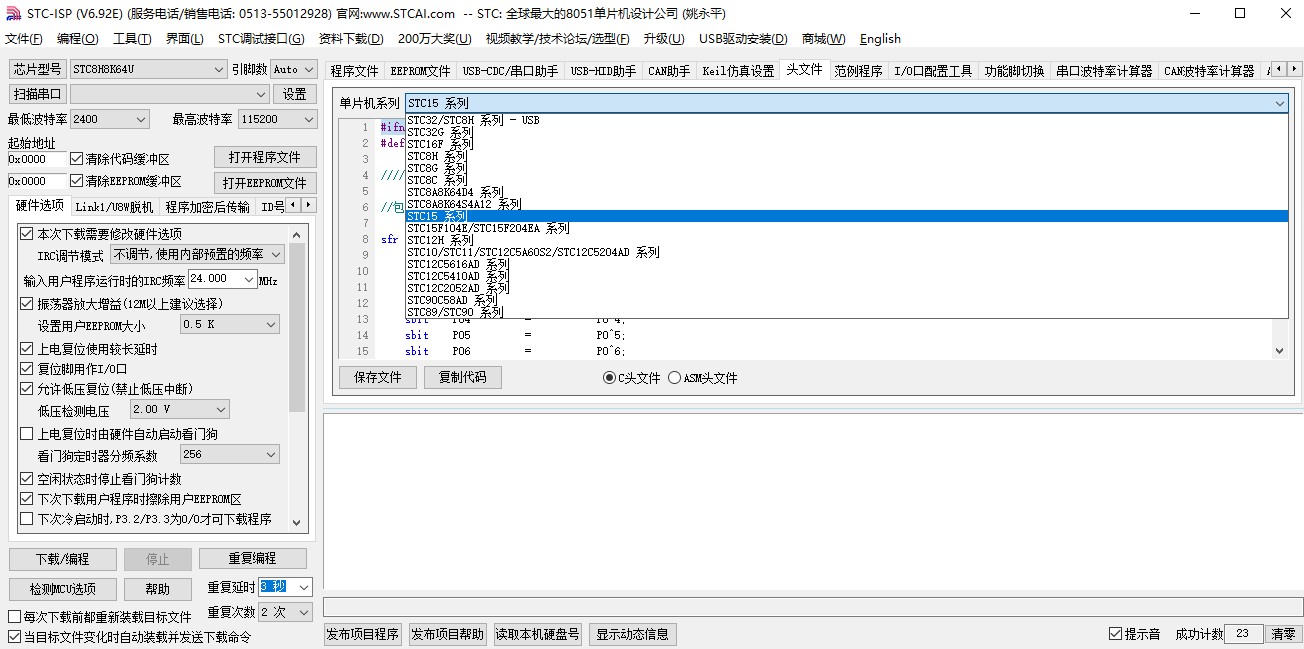Open 文件(F) menu
This screenshot has width=1304, height=649.
(24, 39)
